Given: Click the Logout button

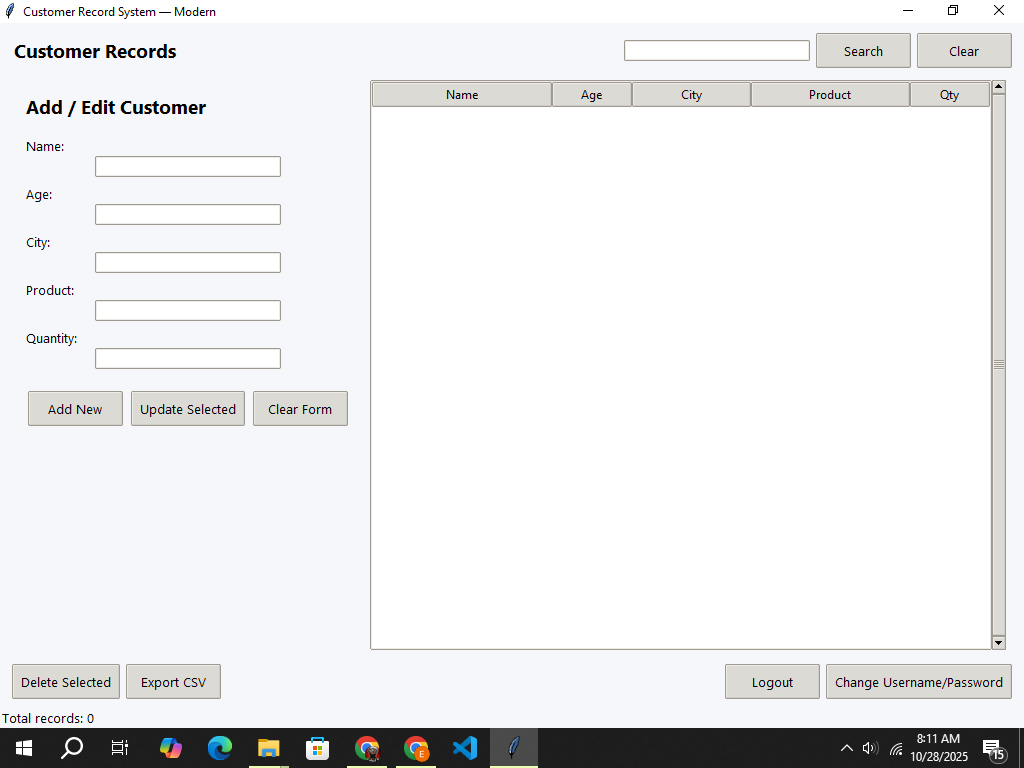Looking at the screenshot, I should 772,682.
